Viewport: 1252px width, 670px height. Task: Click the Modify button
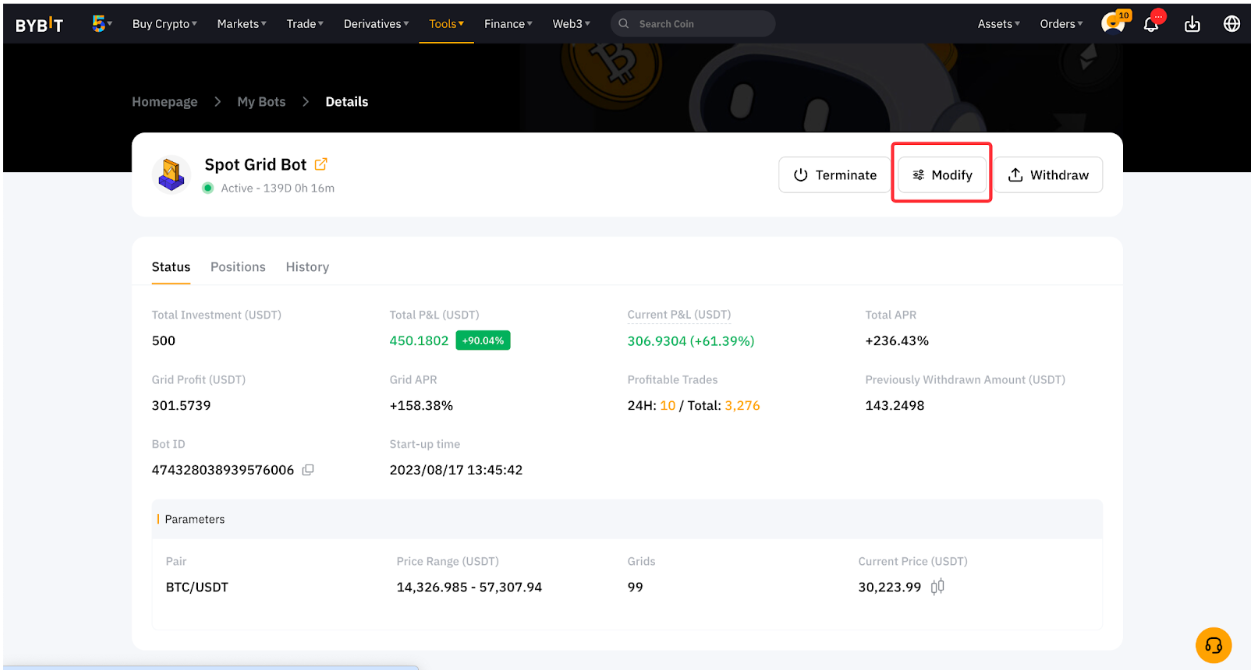tap(941, 175)
